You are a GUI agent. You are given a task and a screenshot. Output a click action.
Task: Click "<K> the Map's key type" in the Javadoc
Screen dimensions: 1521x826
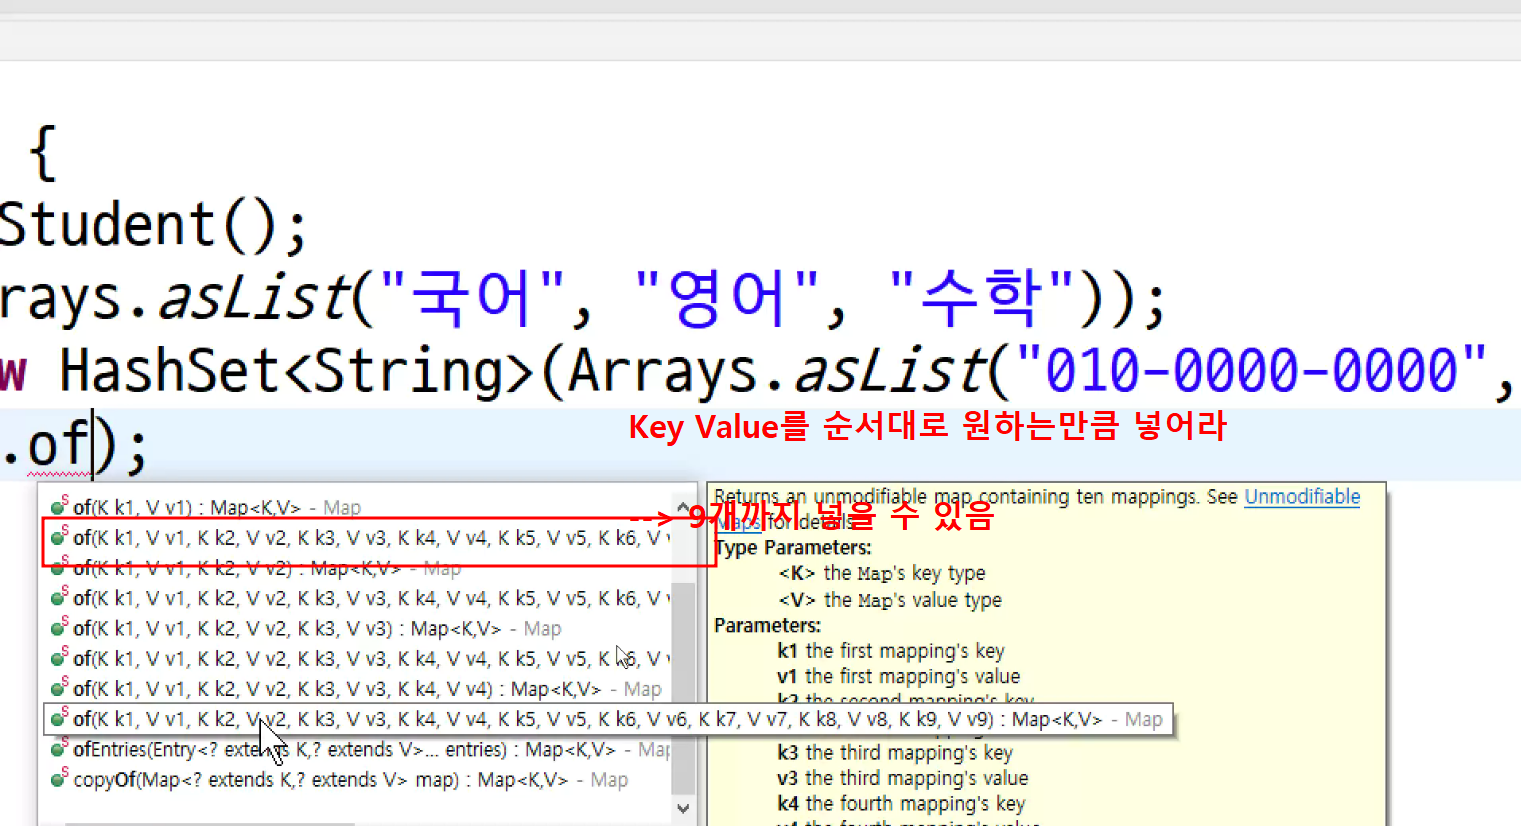[x=881, y=573]
